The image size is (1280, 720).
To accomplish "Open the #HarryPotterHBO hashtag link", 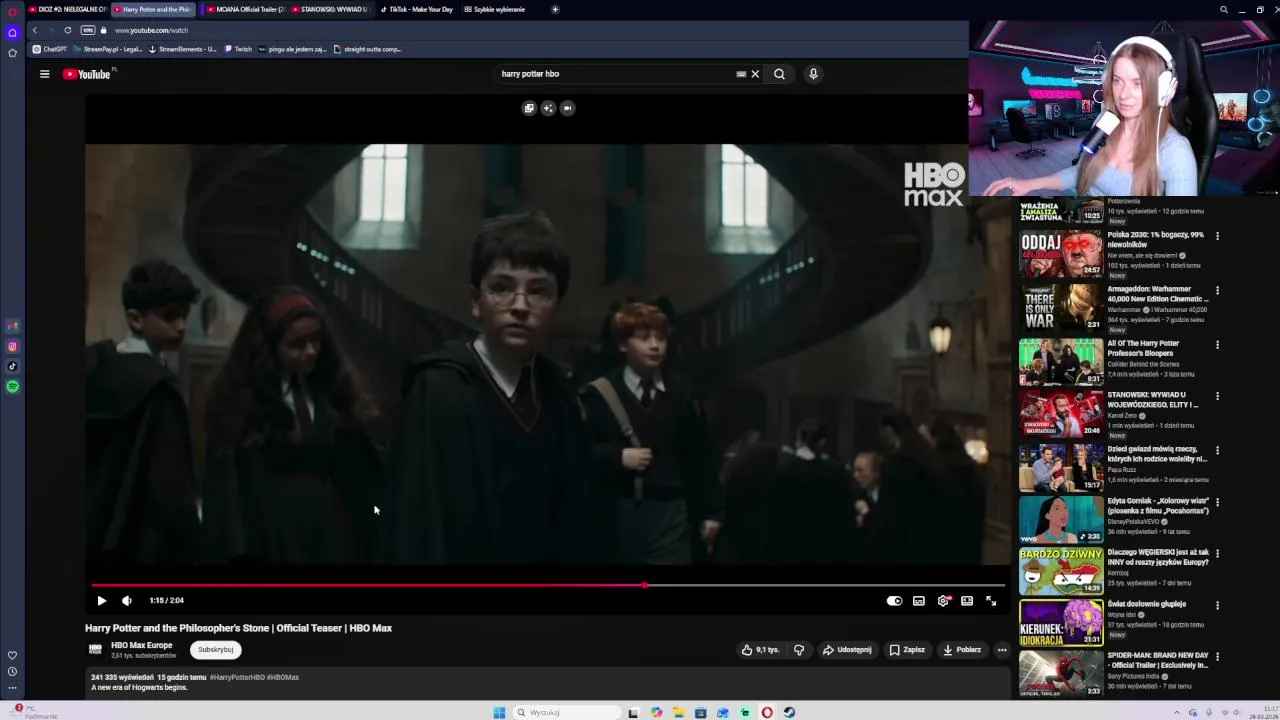I will 237,677.
